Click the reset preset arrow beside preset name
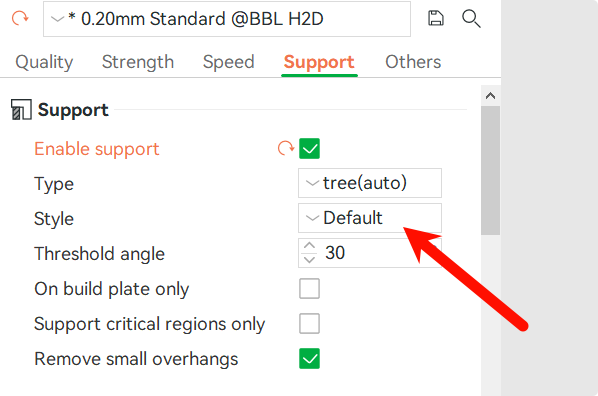 (20, 18)
